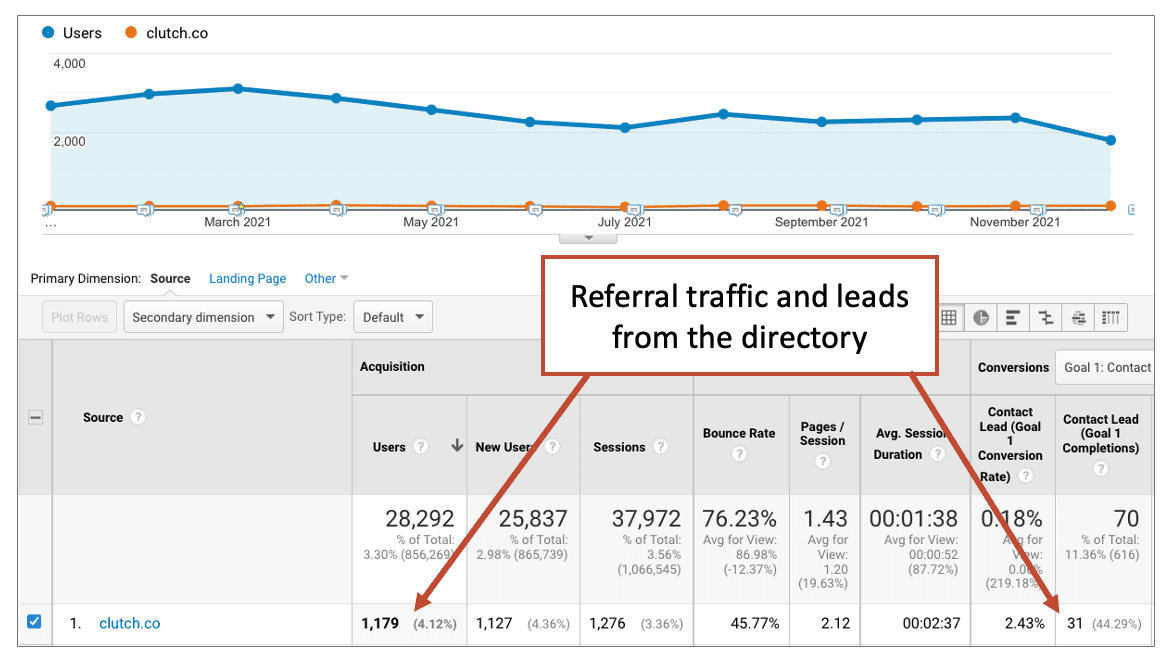
Task: Open the help icon beside Users column
Action: pos(420,447)
